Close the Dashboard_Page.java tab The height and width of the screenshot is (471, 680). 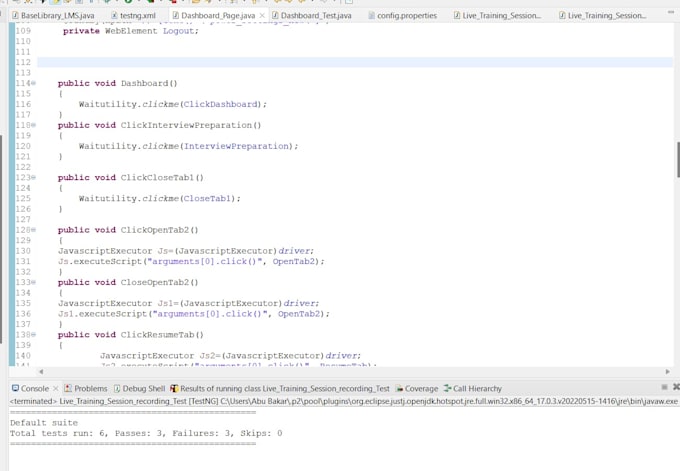pyautogui.click(x=263, y=16)
